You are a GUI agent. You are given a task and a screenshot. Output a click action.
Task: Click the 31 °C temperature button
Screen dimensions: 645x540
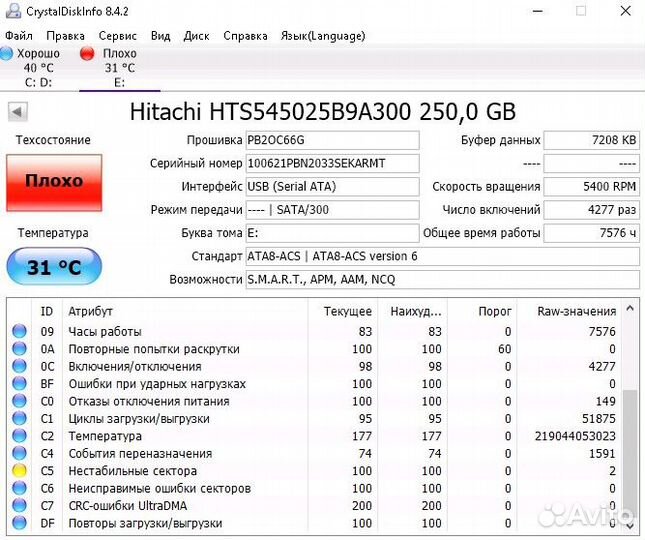(x=54, y=267)
